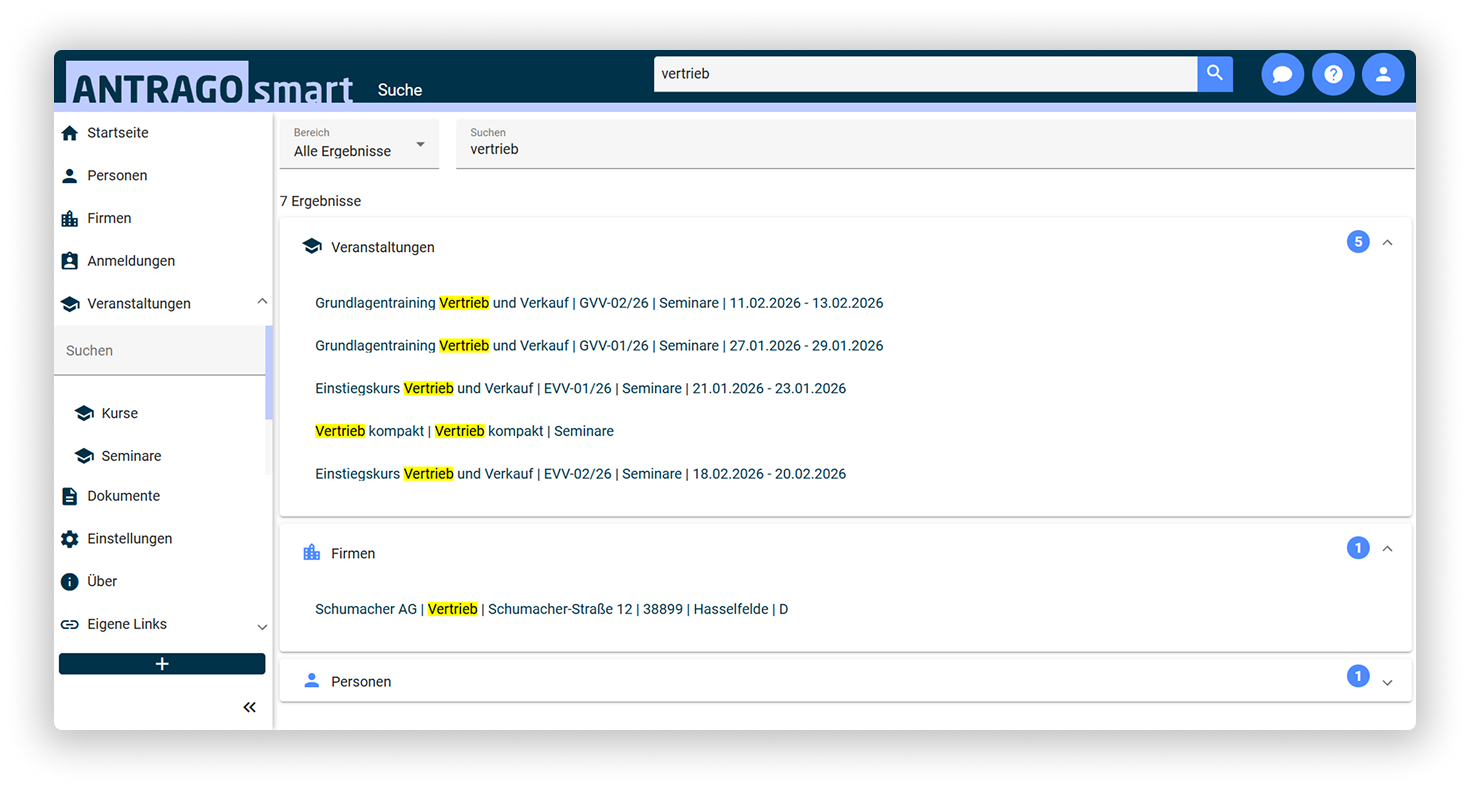The image size is (1470, 788).
Task: Select Seminare under Veranstaltungen
Action: (131, 456)
